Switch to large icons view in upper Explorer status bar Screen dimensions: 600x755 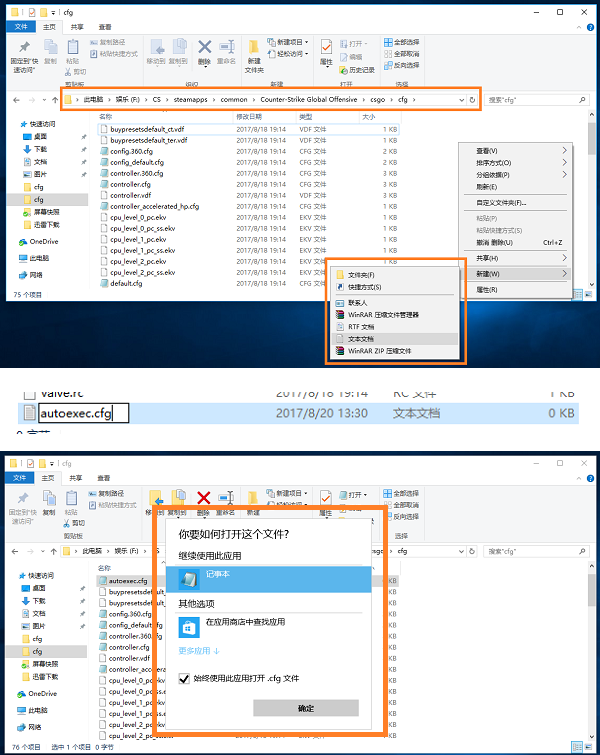588,295
